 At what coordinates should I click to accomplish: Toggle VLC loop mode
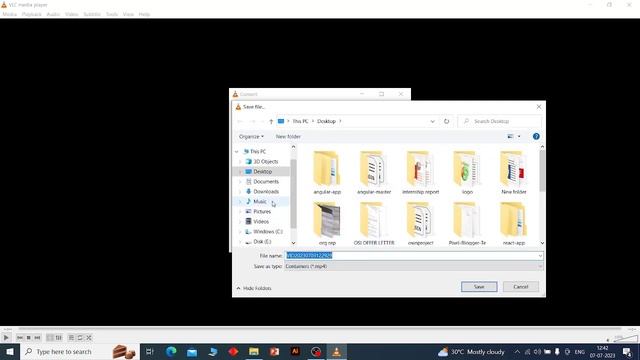[80, 338]
